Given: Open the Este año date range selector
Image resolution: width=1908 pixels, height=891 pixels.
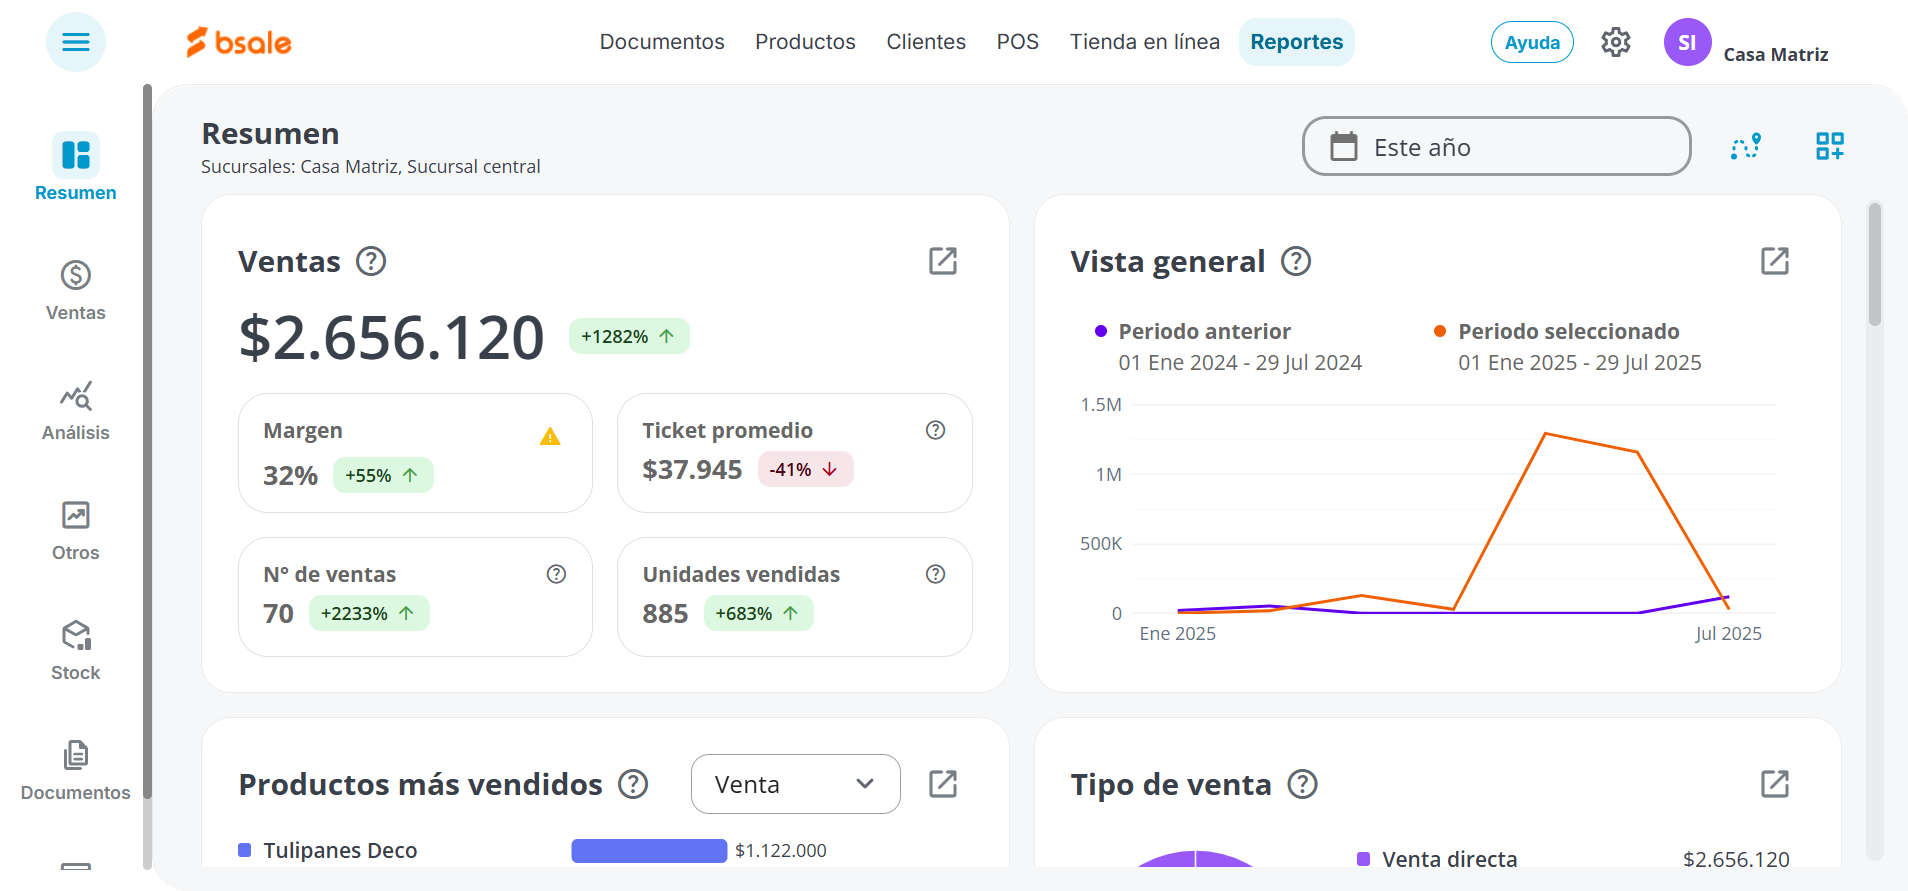Looking at the screenshot, I should click(1496, 146).
